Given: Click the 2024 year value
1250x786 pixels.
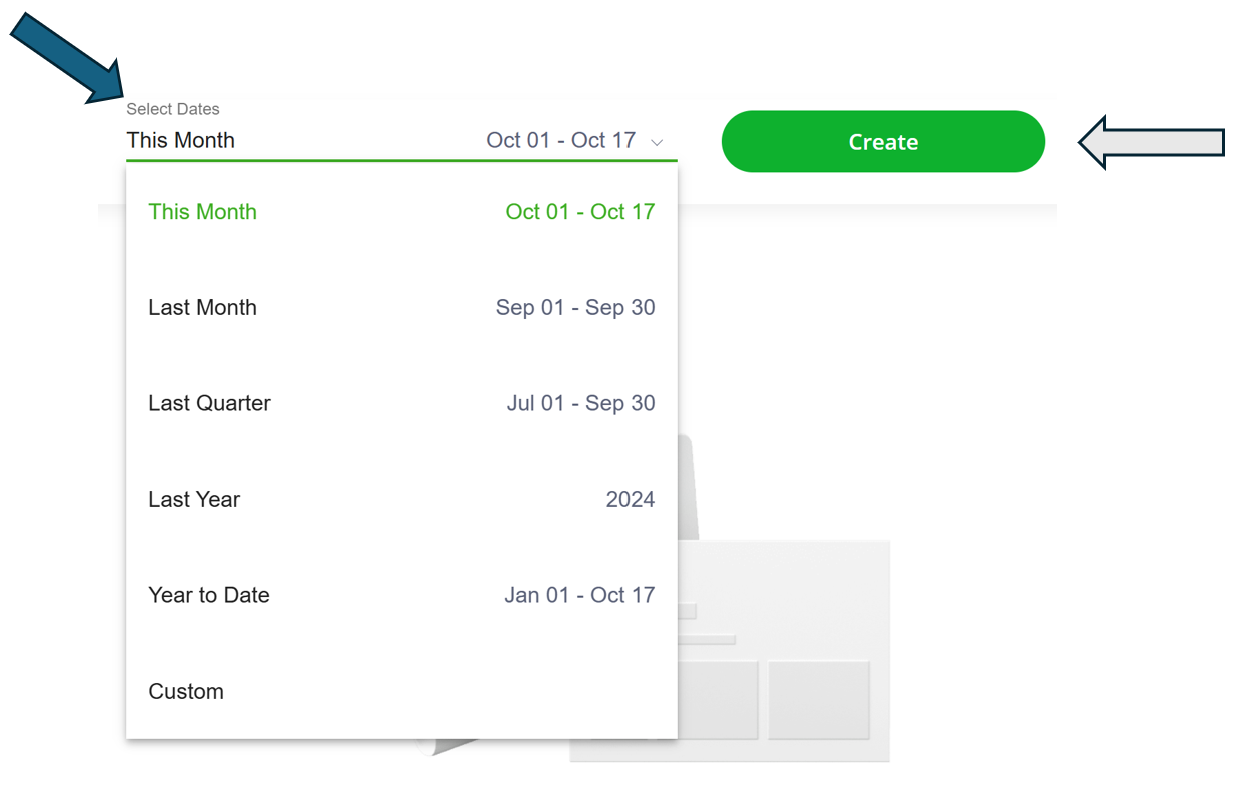Looking at the screenshot, I should coord(630,500).
